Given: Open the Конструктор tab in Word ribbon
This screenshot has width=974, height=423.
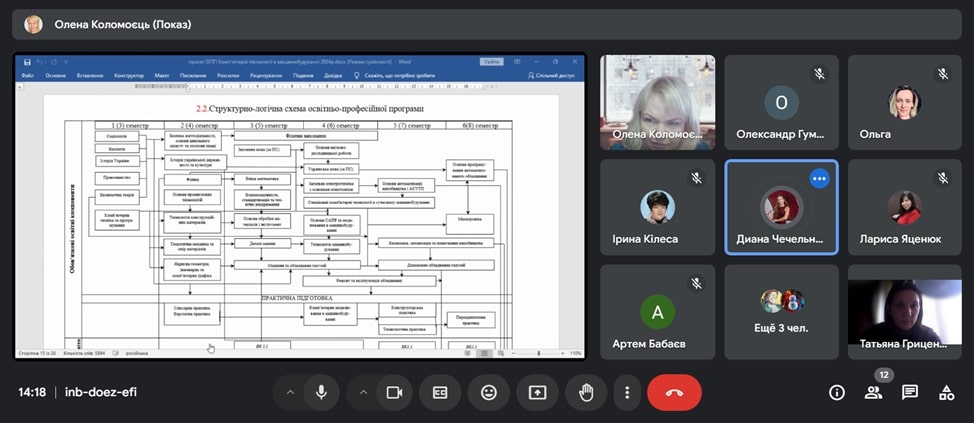Looking at the screenshot, I should click(x=129, y=76).
